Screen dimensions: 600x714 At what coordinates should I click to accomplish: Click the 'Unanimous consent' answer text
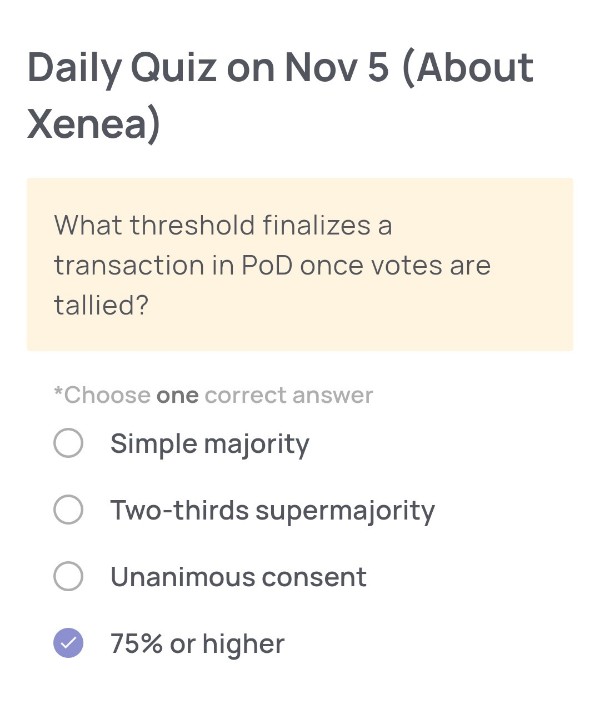coord(238,577)
